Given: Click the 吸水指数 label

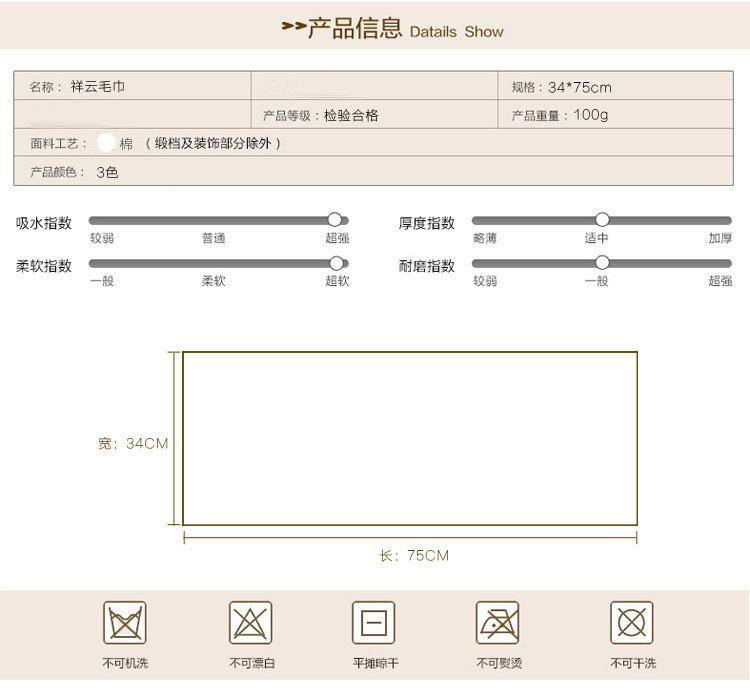Looking at the screenshot, I should pos(44,223).
